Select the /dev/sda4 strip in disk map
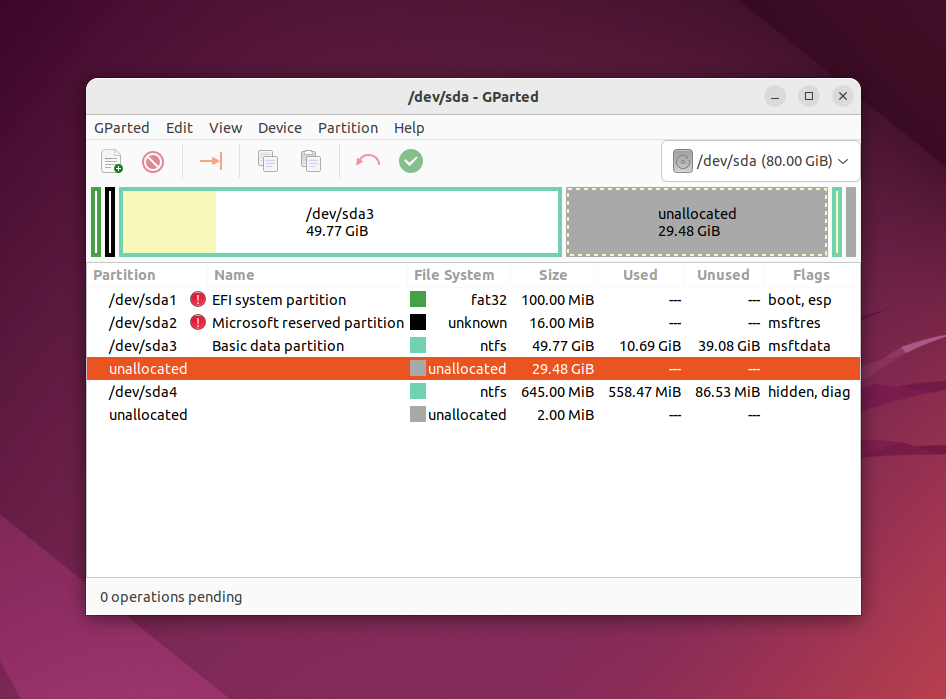This screenshot has height=699, width=946. pyautogui.click(x=837, y=222)
